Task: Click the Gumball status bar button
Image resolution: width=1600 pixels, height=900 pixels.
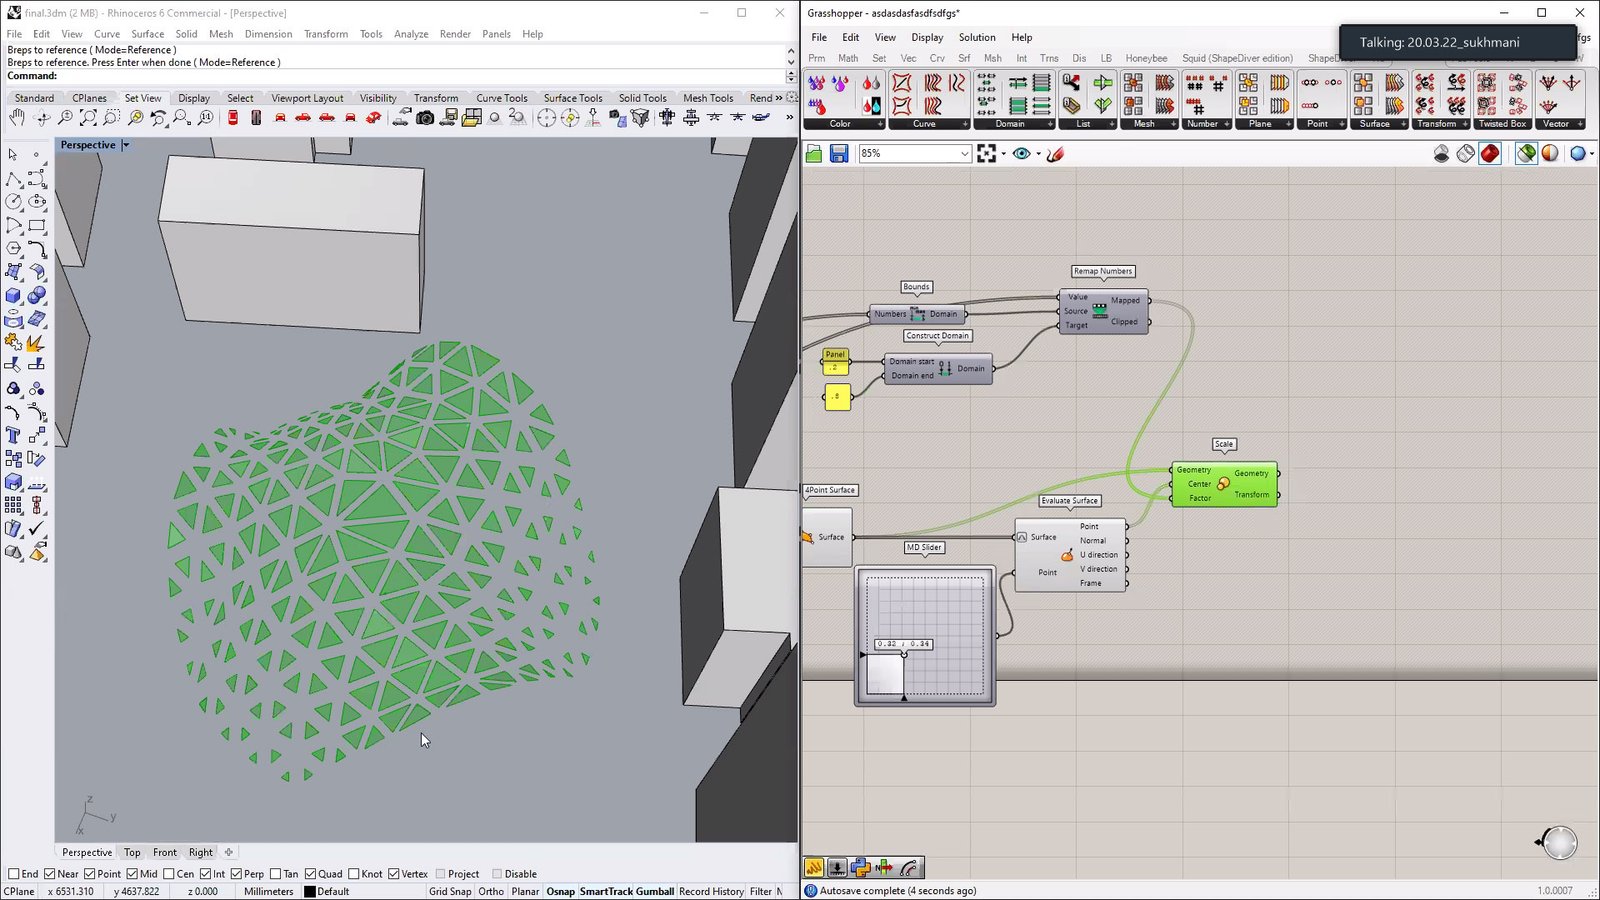Action: (x=655, y=891)
